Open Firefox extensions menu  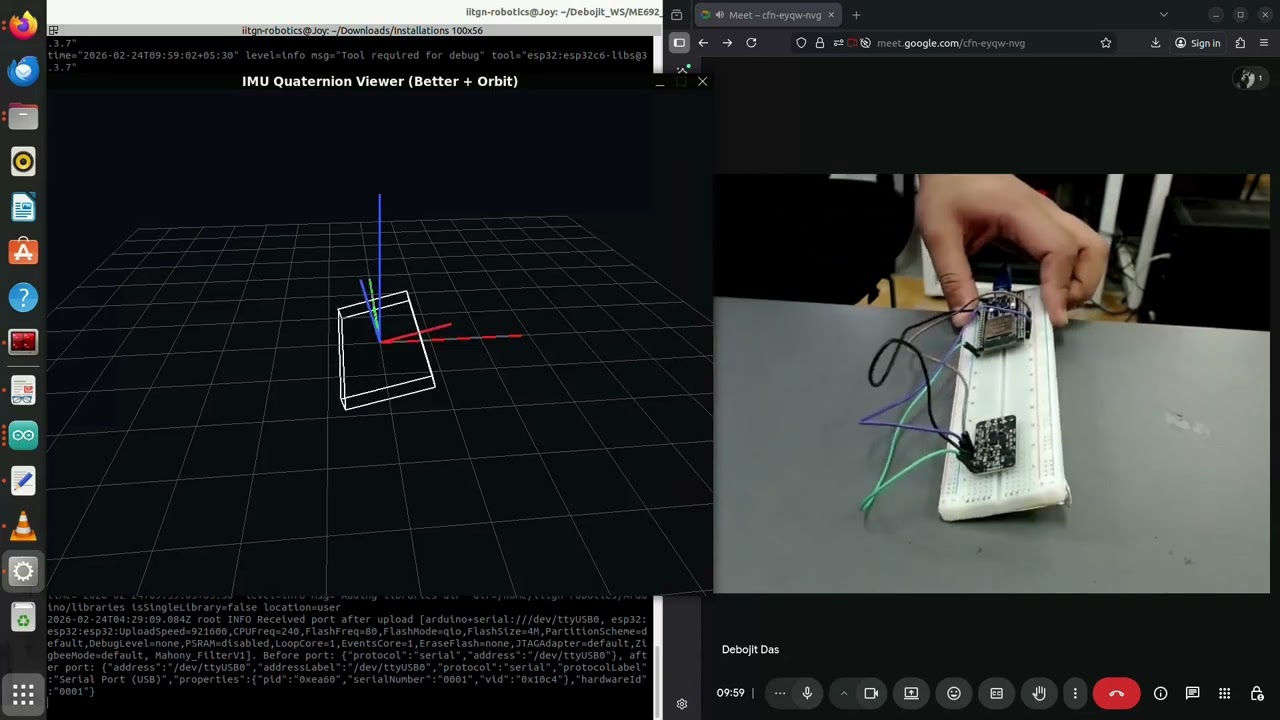coord(1241,43)
